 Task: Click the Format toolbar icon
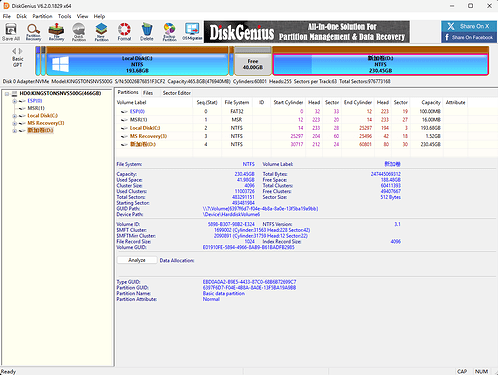124,32
